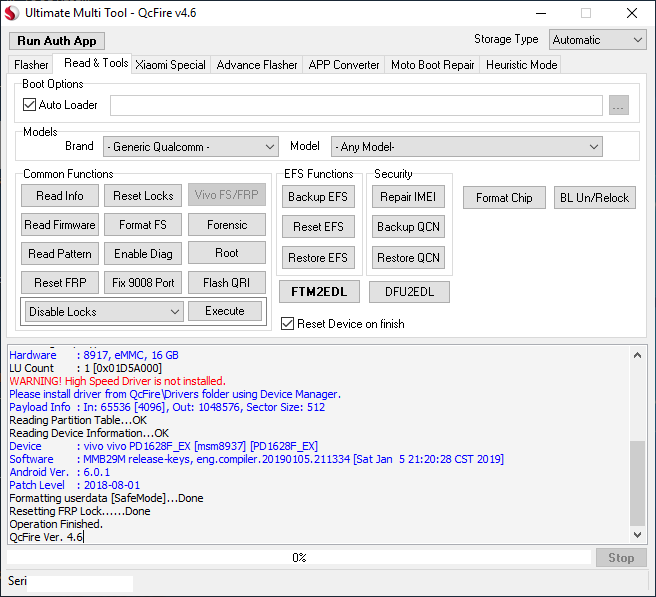Click the Read Firmware button
The height and width of the screenshot is (597, 656).
60,225
